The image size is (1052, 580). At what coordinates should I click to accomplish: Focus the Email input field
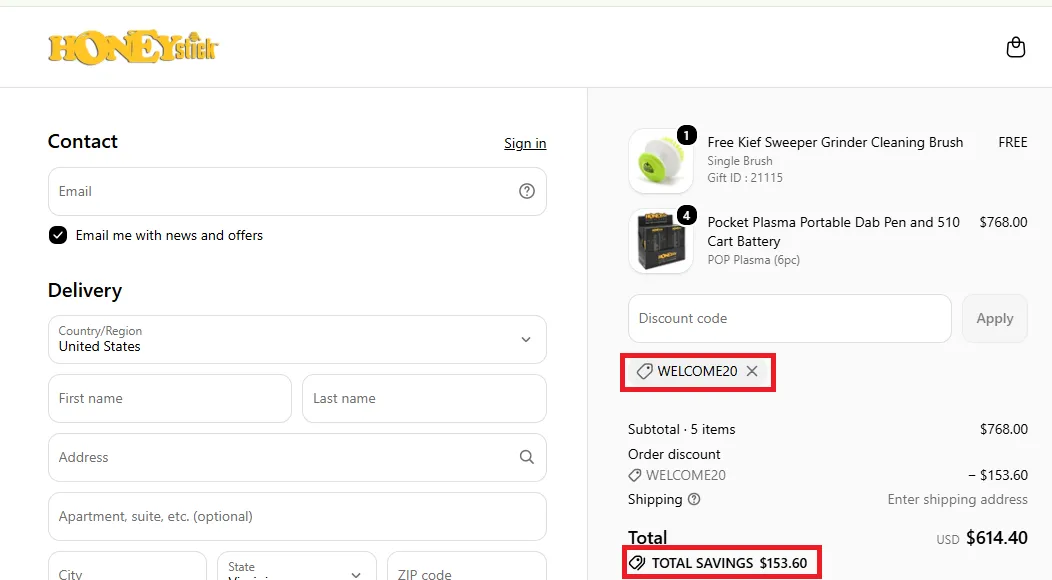point(297,191)
